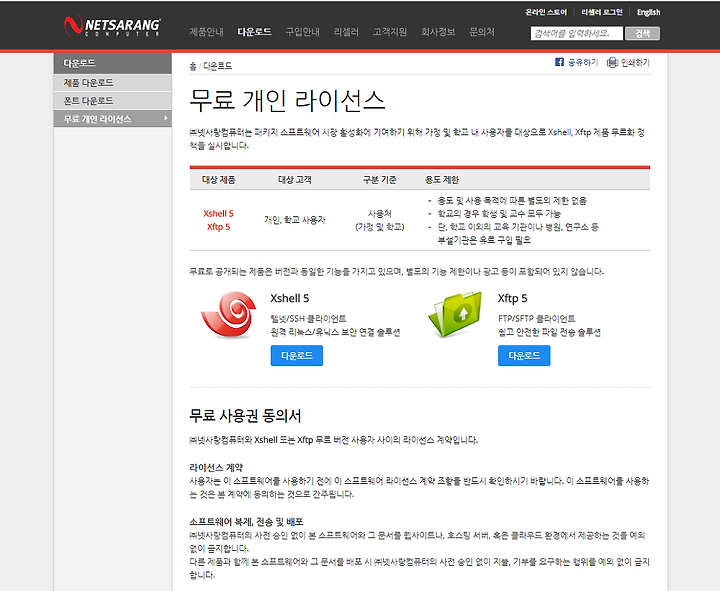
Task: Select 무료 개인 라이선스 in sidebar
Action: 112,119
